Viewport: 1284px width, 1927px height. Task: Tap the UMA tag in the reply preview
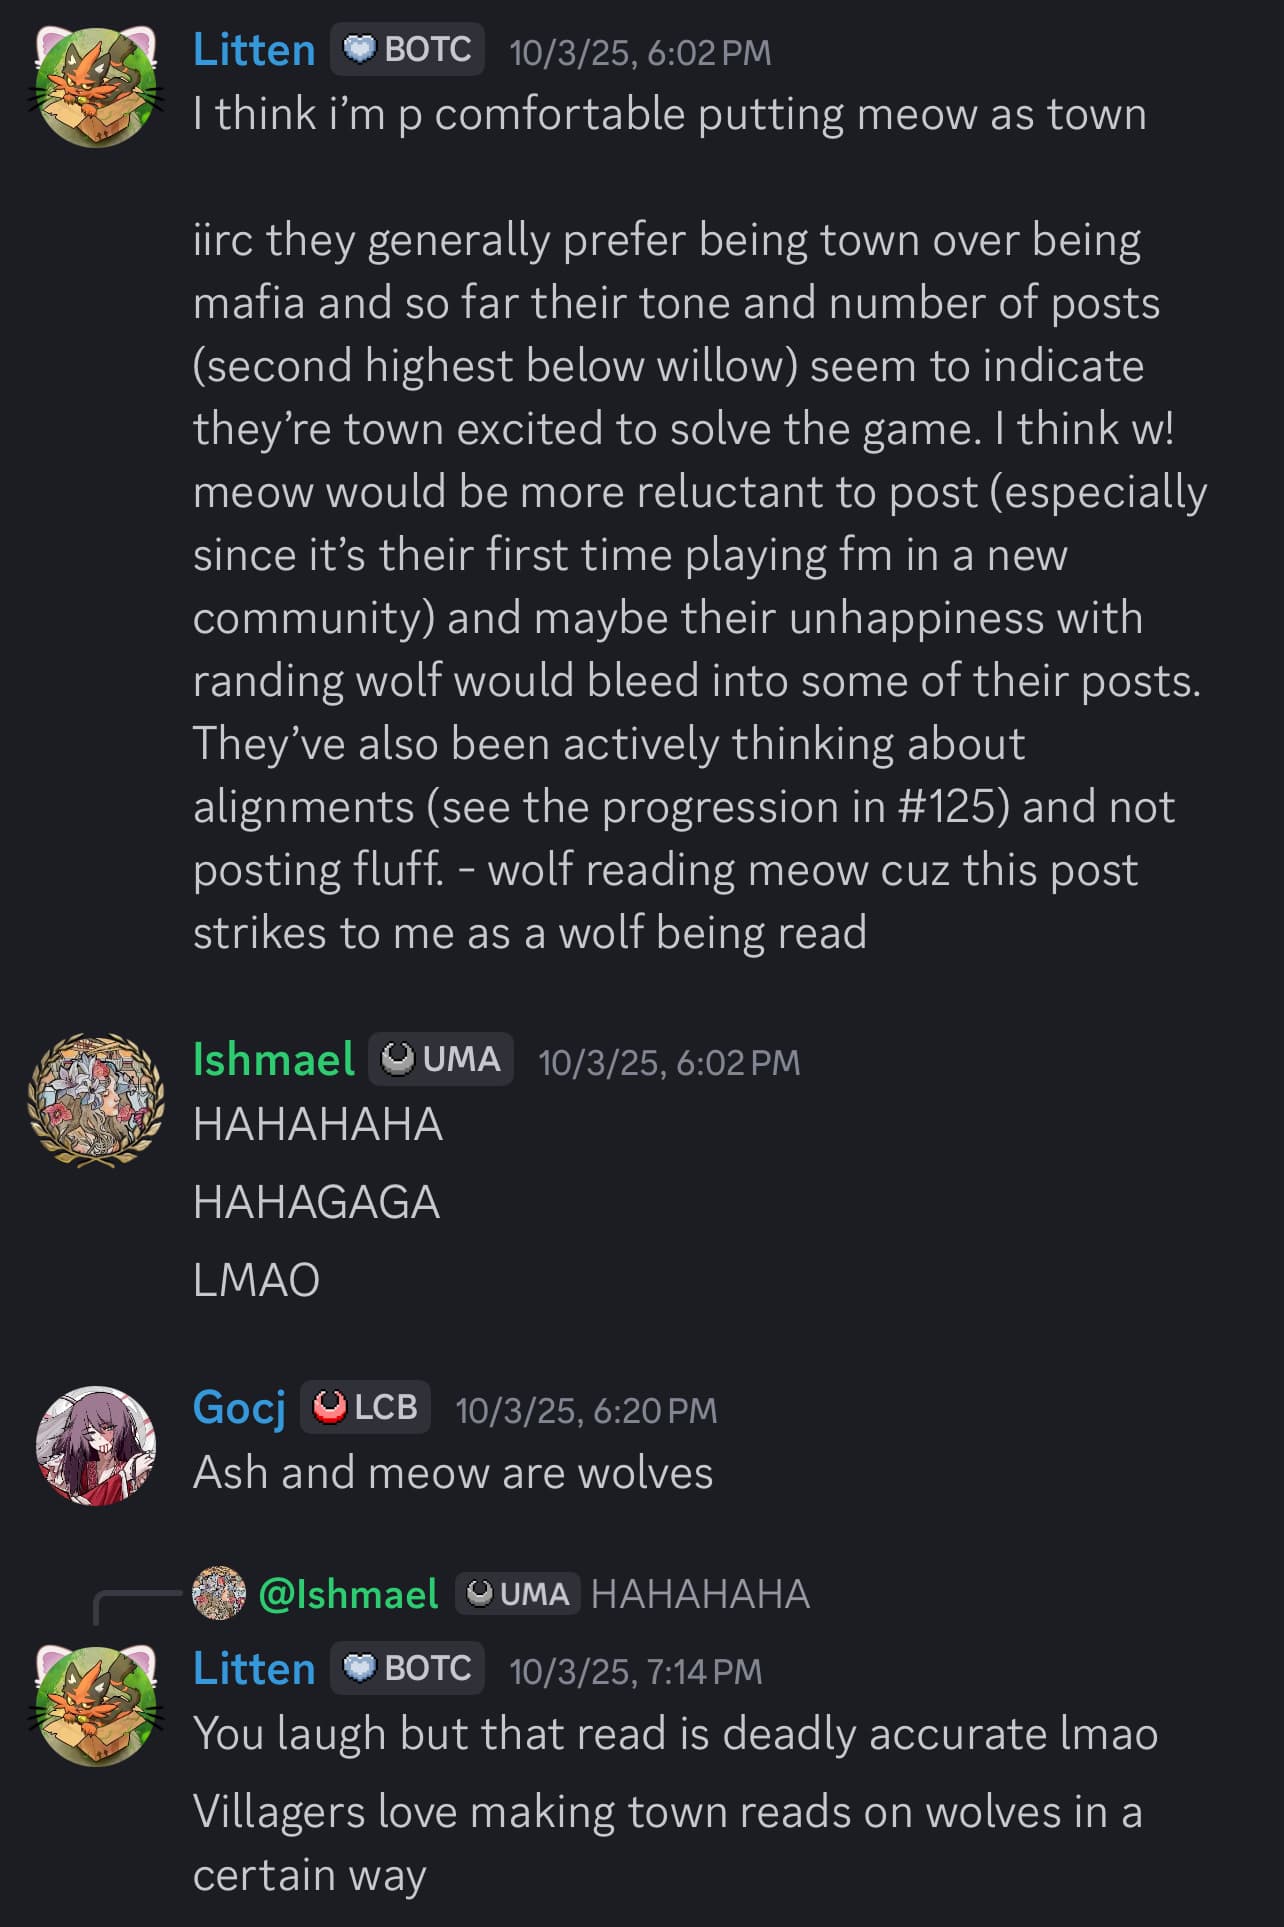click(x=518, y=1593)
